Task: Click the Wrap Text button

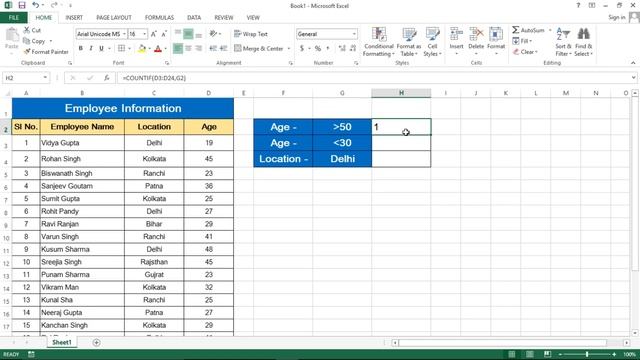Action: tap(251, 34)
